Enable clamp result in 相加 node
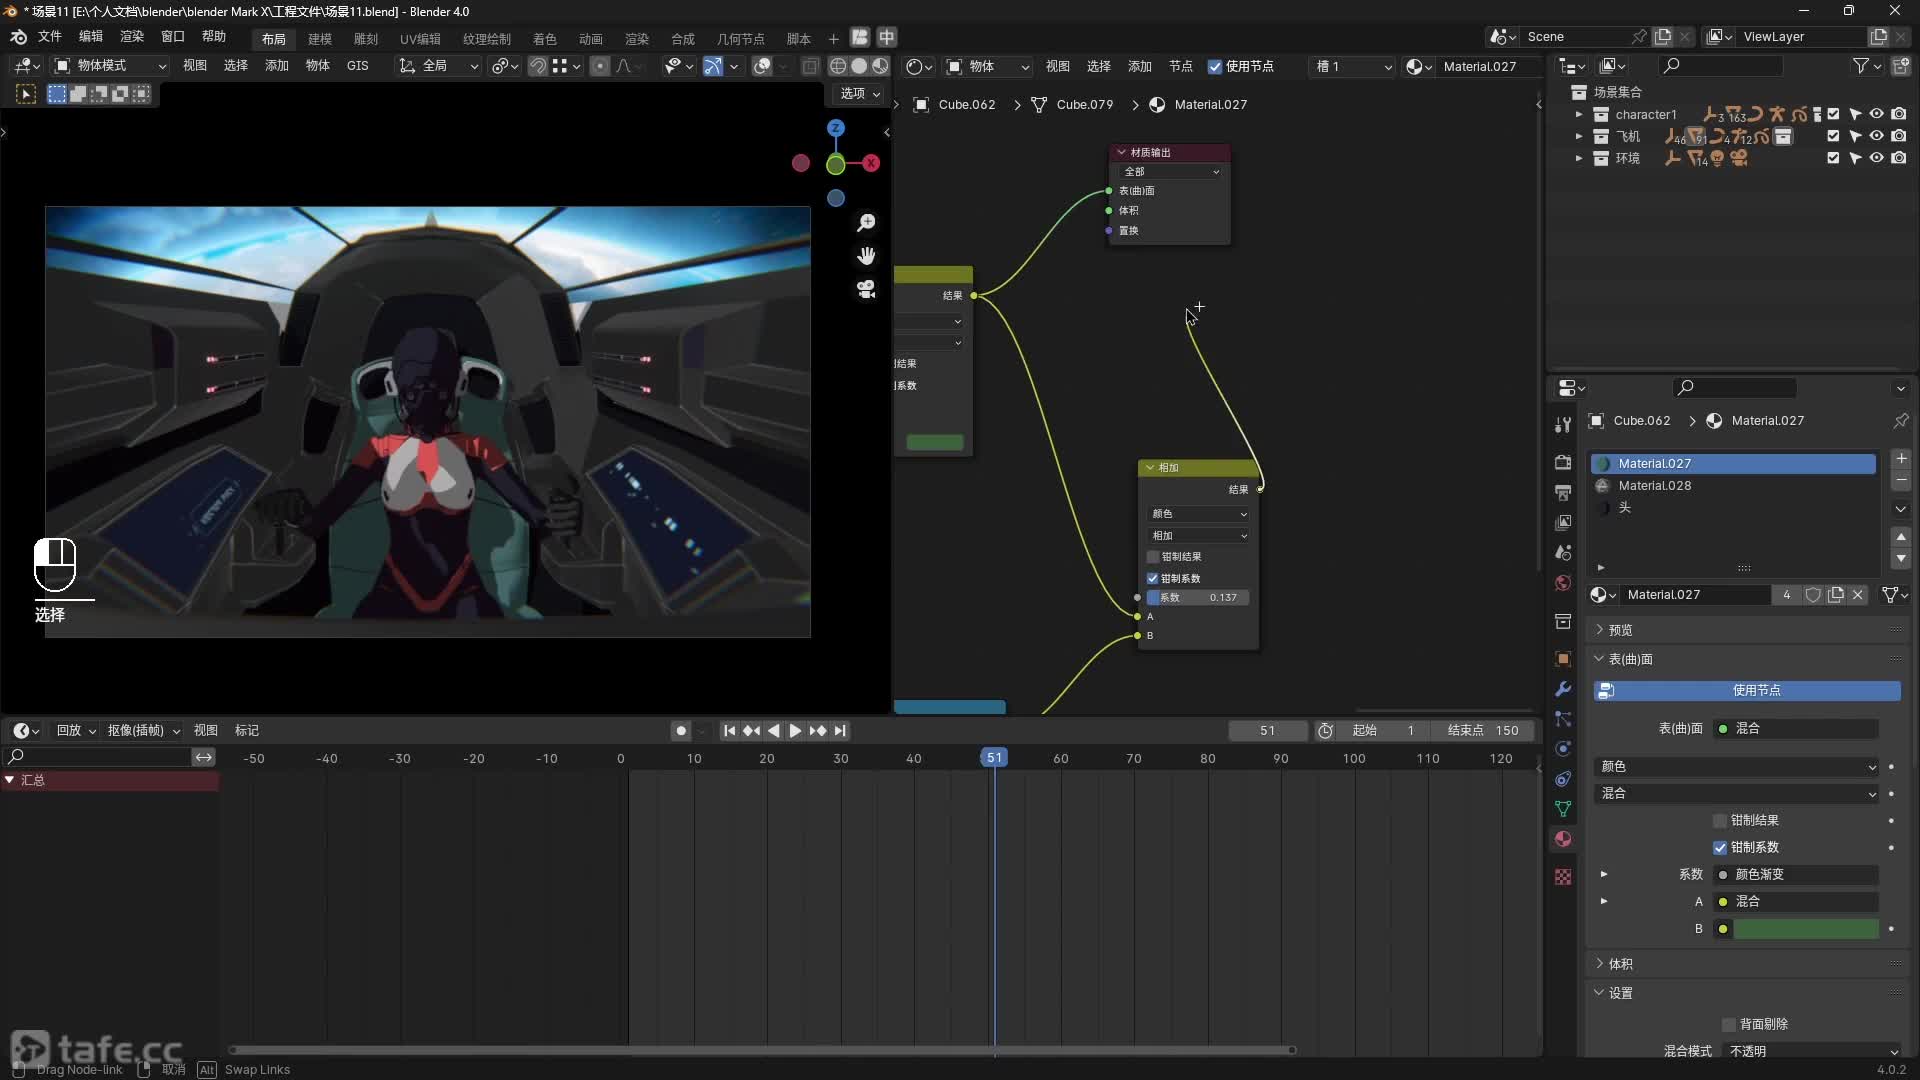This screenshot has width=1920, height=1080. [x=1153, y=557]
